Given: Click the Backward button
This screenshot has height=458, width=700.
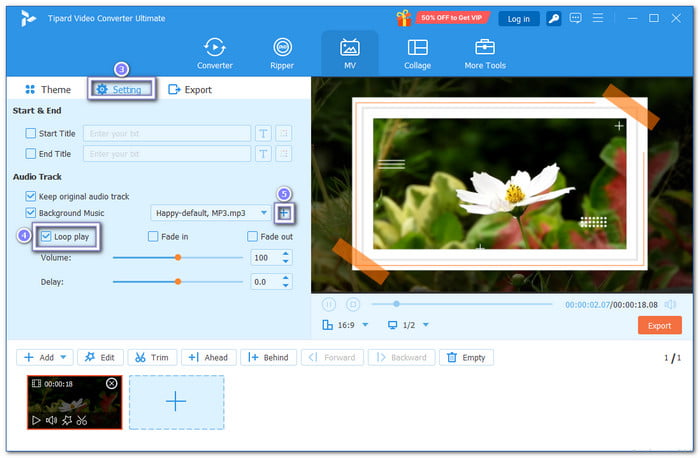Looking at the screenshot, I should [x=401, y=357].
